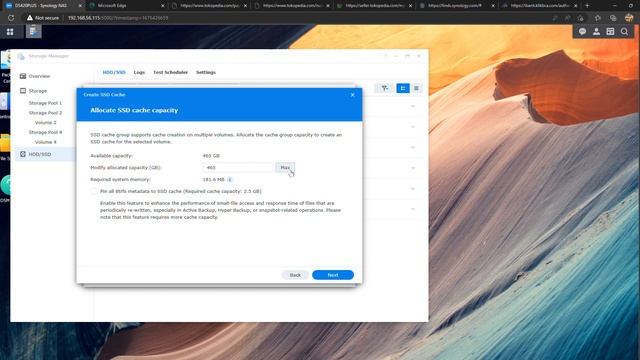The width and height of the screenshot is (640, 360).
Task: Open Overview in Storage Manager sidebar
Action: (x=39, y=76)
